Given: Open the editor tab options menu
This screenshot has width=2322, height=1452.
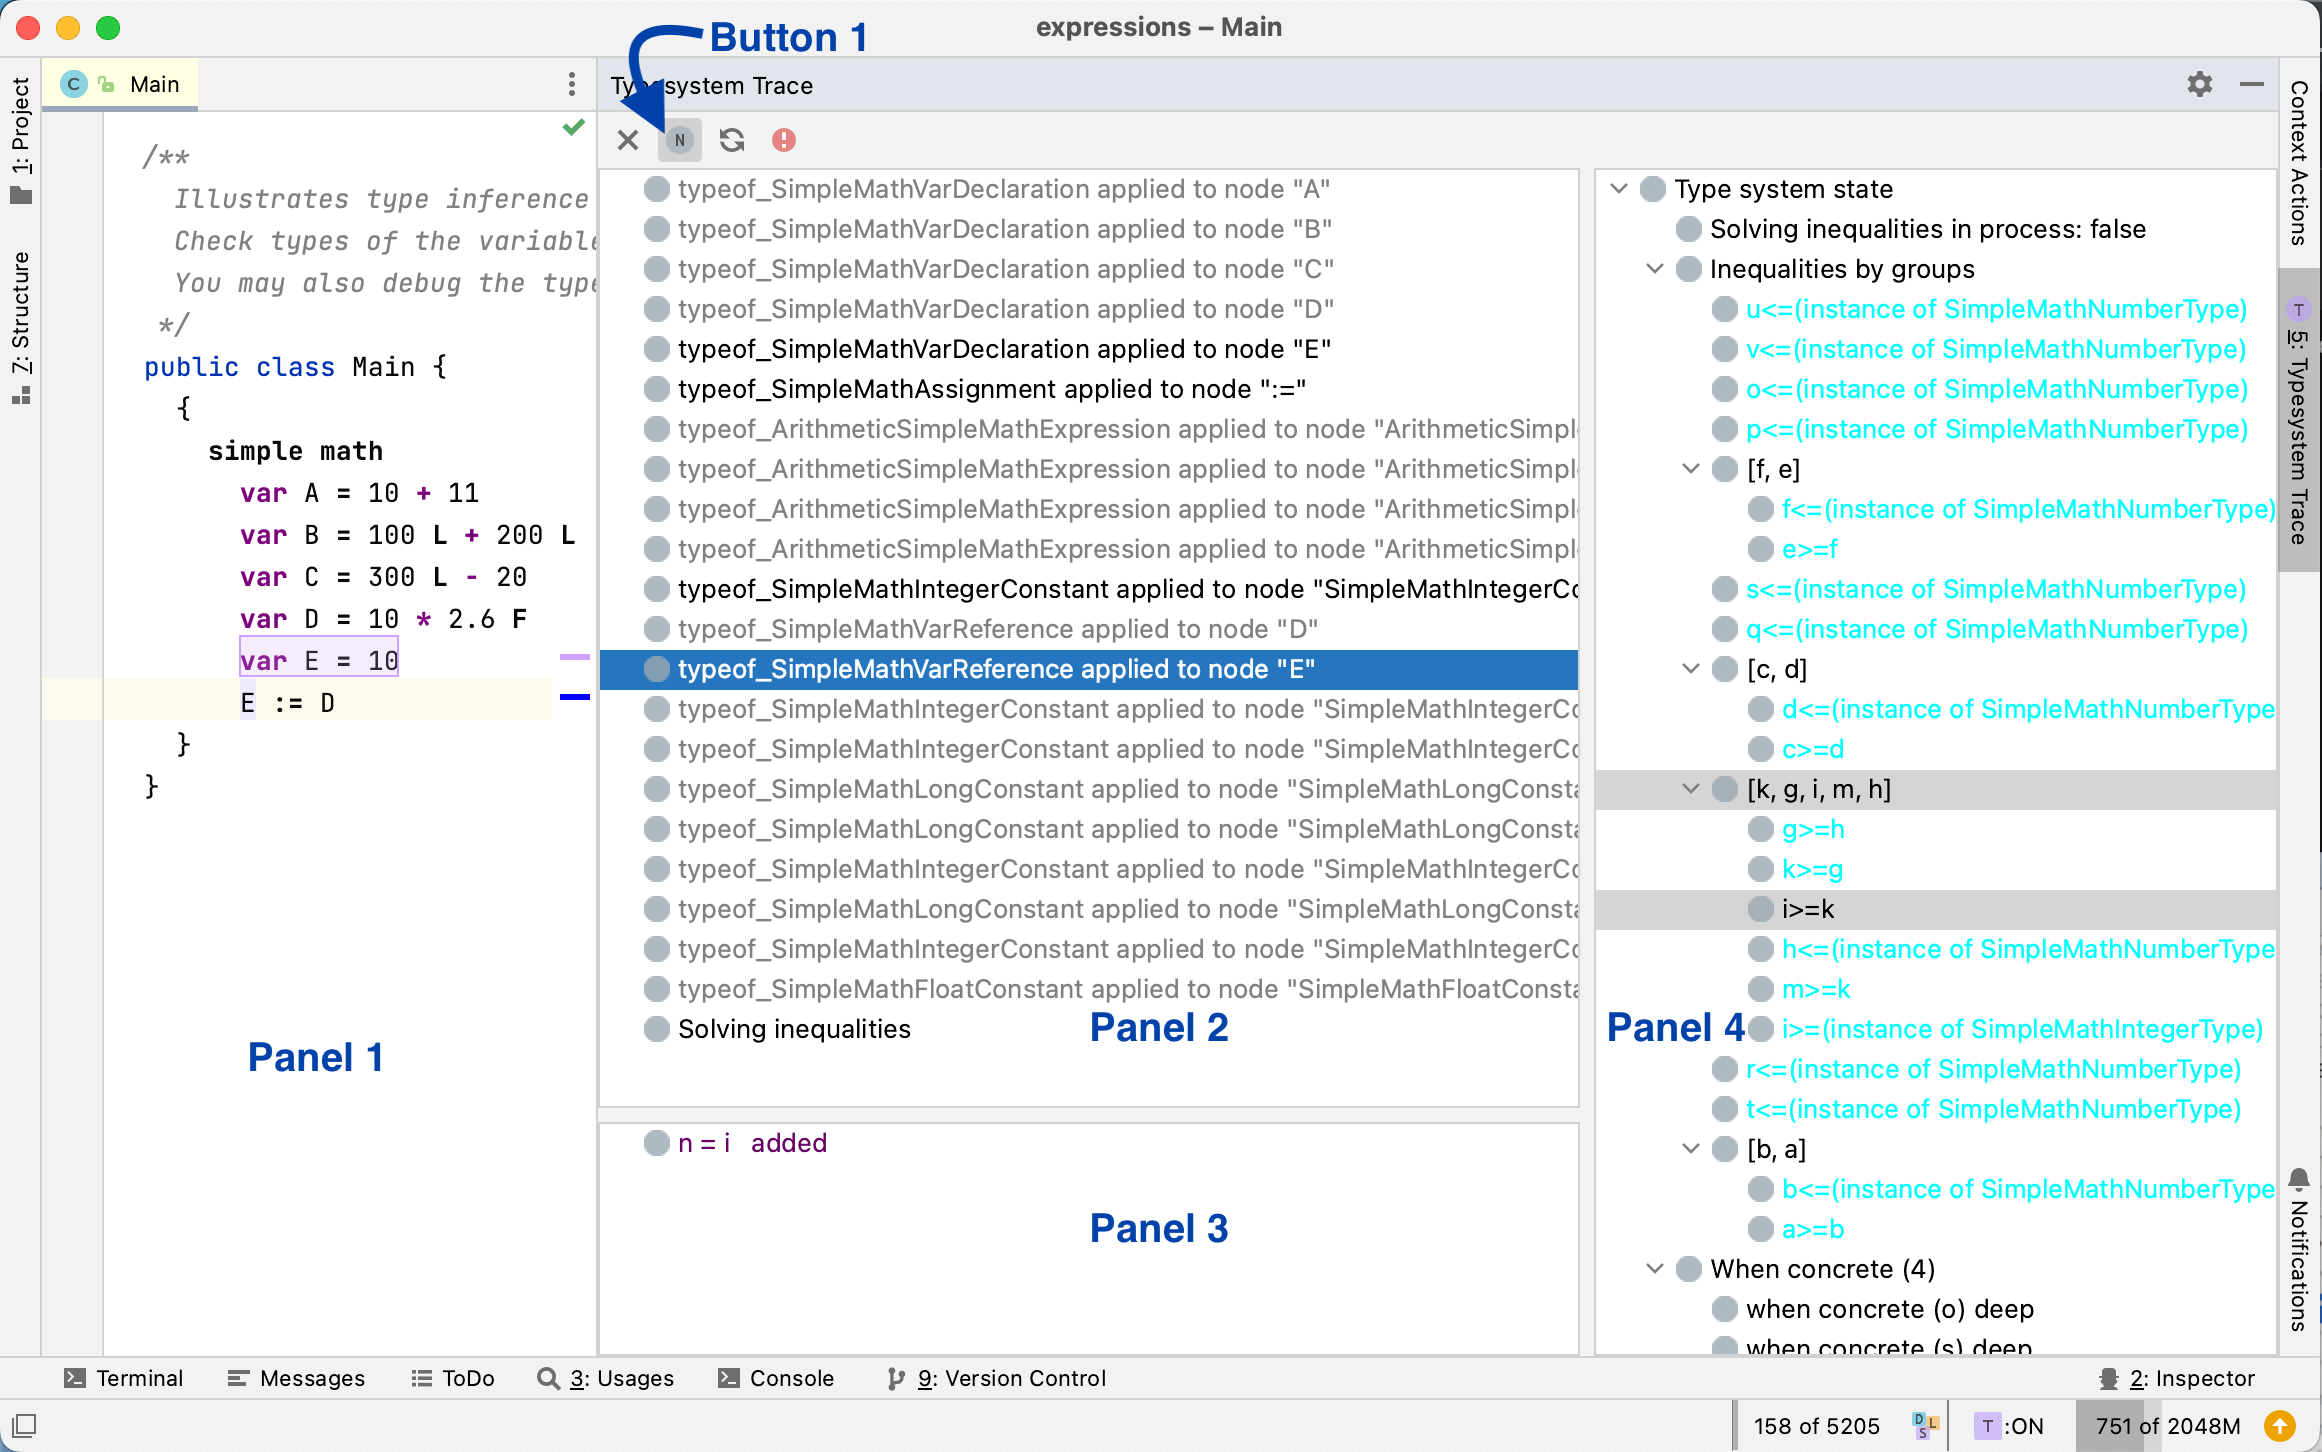Looking at the screenshot, I should (x=571, y=84).
